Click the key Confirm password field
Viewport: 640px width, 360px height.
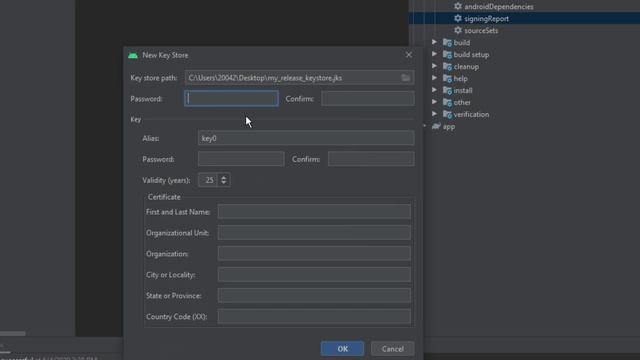371,159
